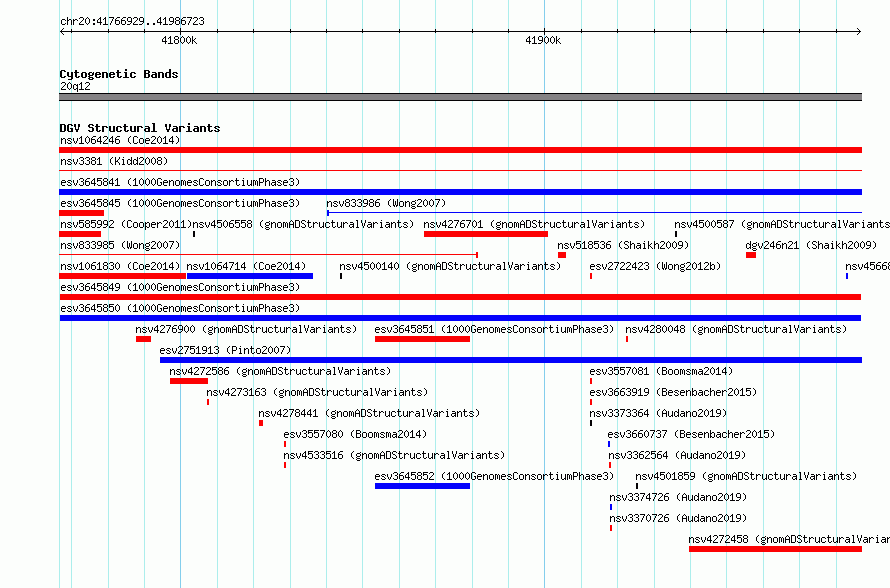890x588 pixels.
Task: Select esv3645849 long red variant bar
Action: click(x=460, y=297)
